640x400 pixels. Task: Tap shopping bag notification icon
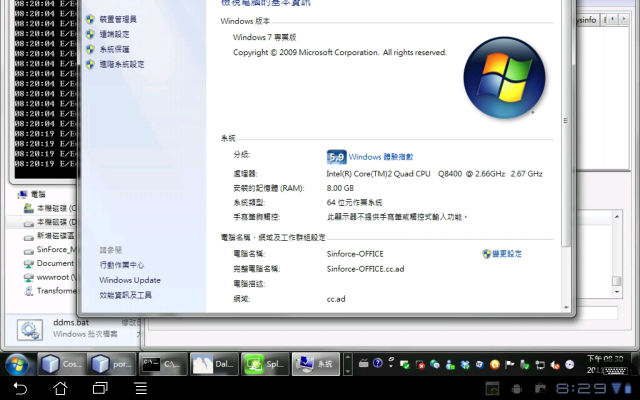[540, 388]
